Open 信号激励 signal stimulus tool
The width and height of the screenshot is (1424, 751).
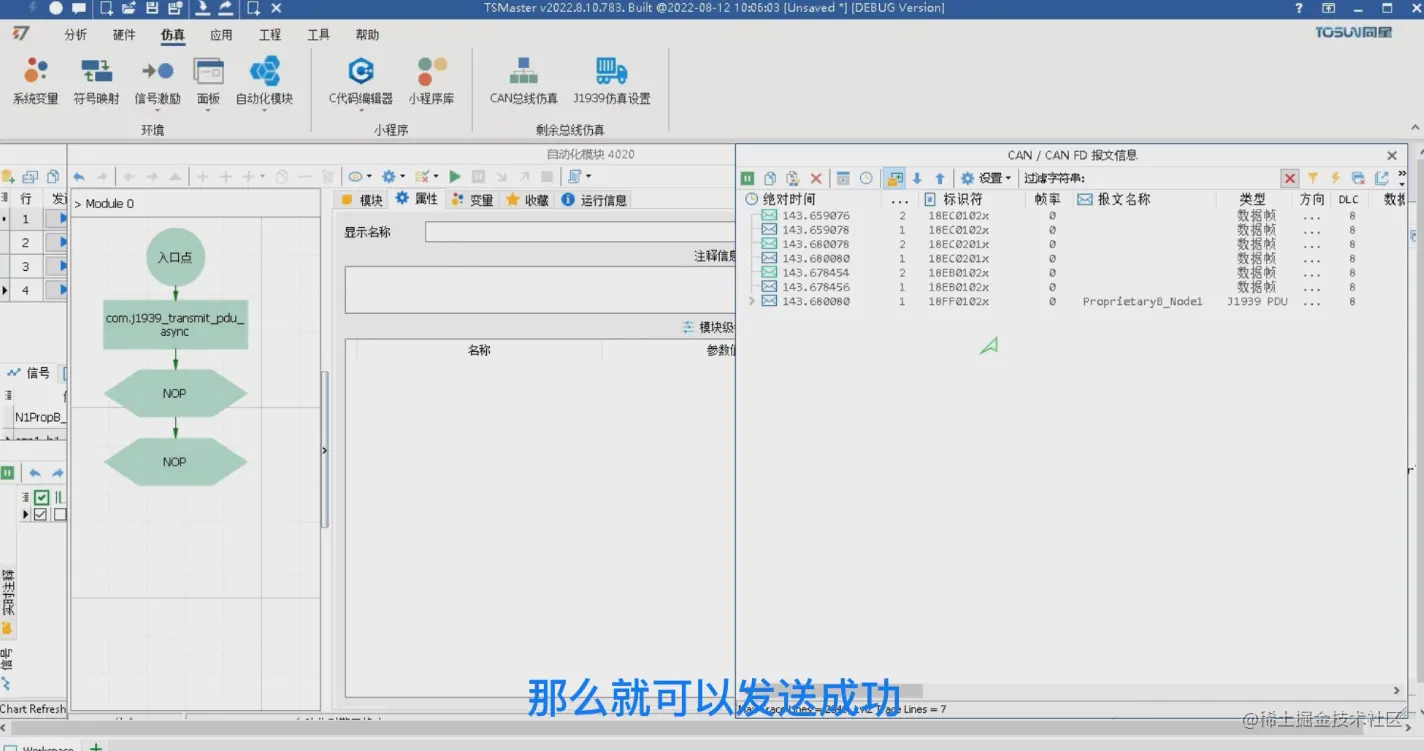(157, 81)
